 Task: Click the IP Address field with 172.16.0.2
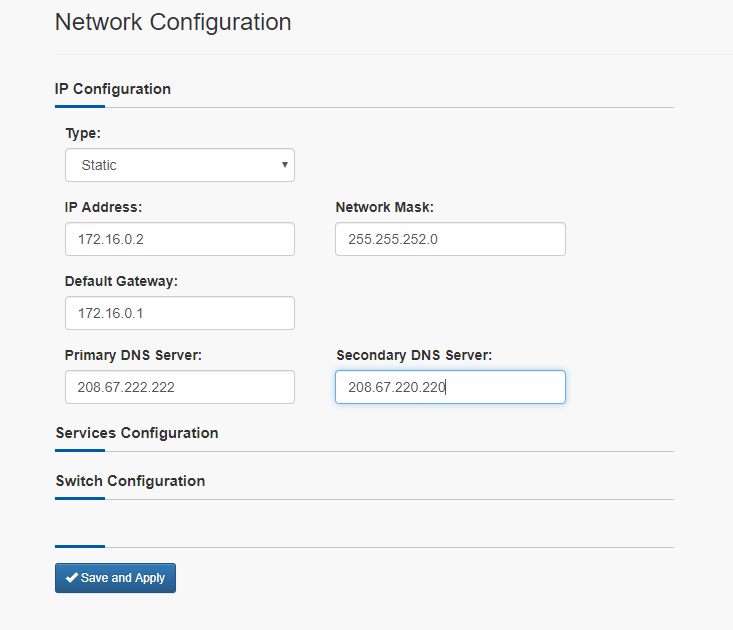tap(180, 239)
